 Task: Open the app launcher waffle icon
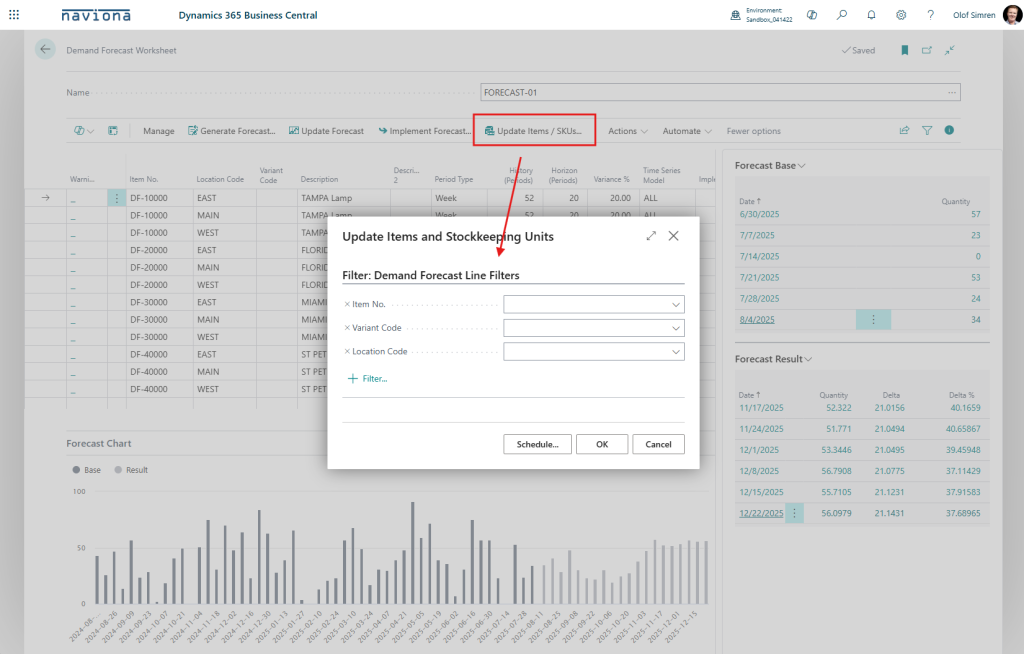(x=13, y=15)
